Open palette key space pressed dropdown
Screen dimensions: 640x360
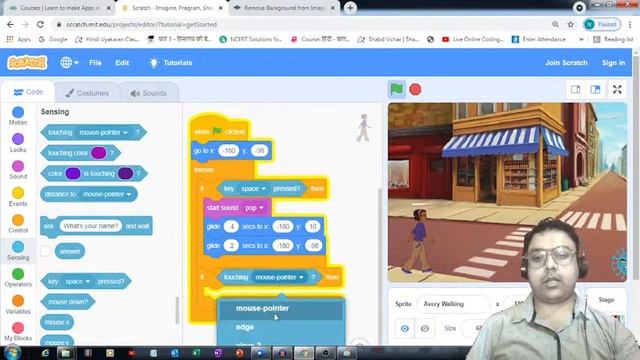pyautogui.click(x=78, y=282)
